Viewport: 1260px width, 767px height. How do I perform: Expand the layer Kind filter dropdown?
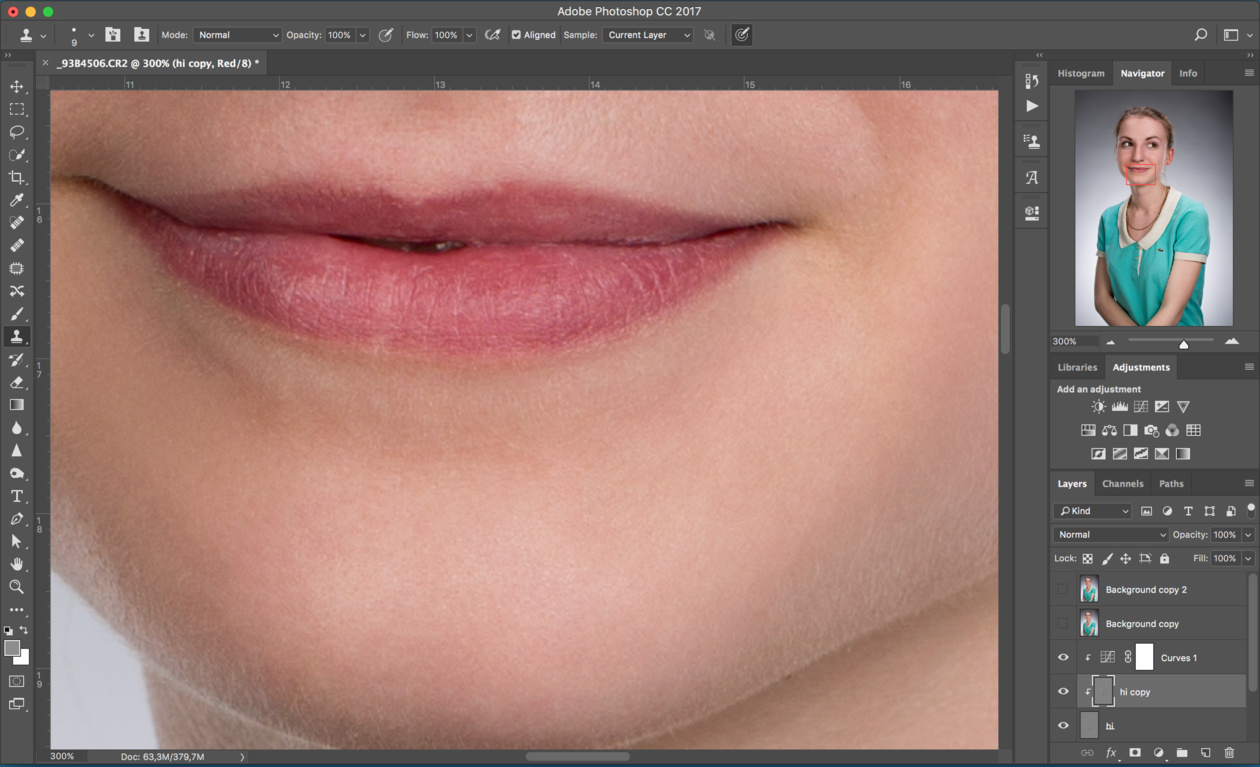[x=1093, y=511]
